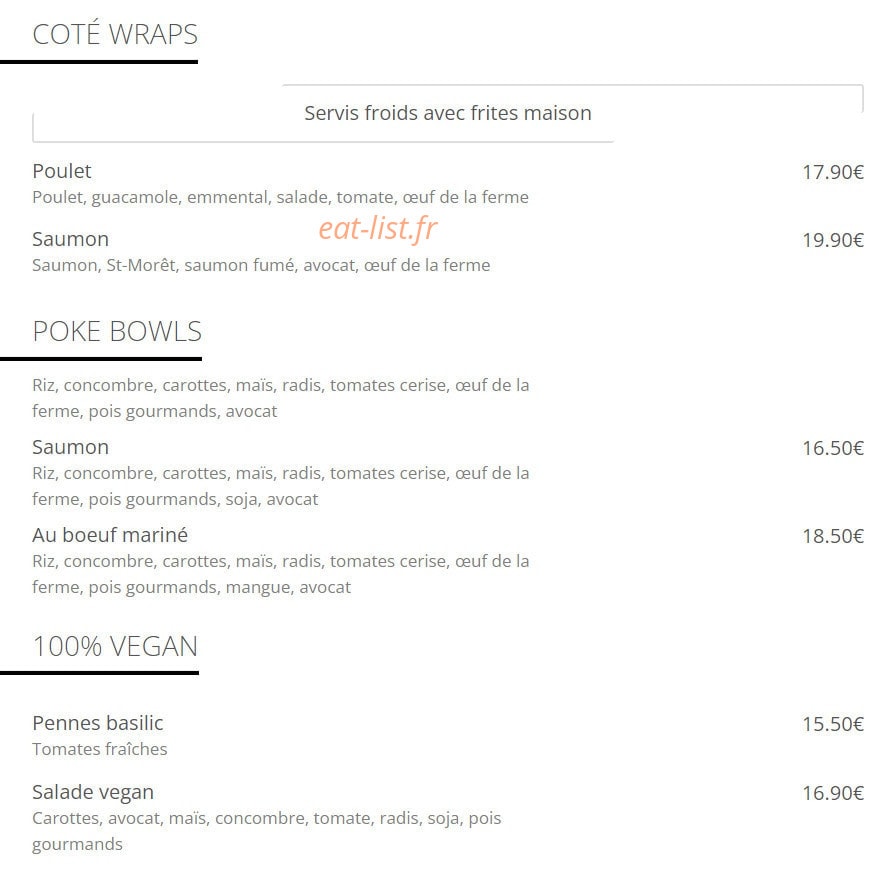
Task: Select the Salade vegan dish
Action: point(93,792)
